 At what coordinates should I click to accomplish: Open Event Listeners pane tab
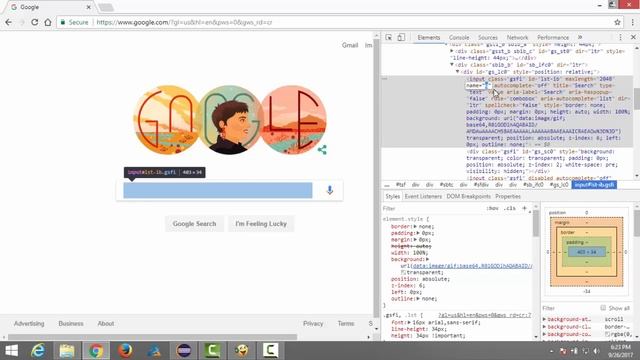click(x=423, y=196)
